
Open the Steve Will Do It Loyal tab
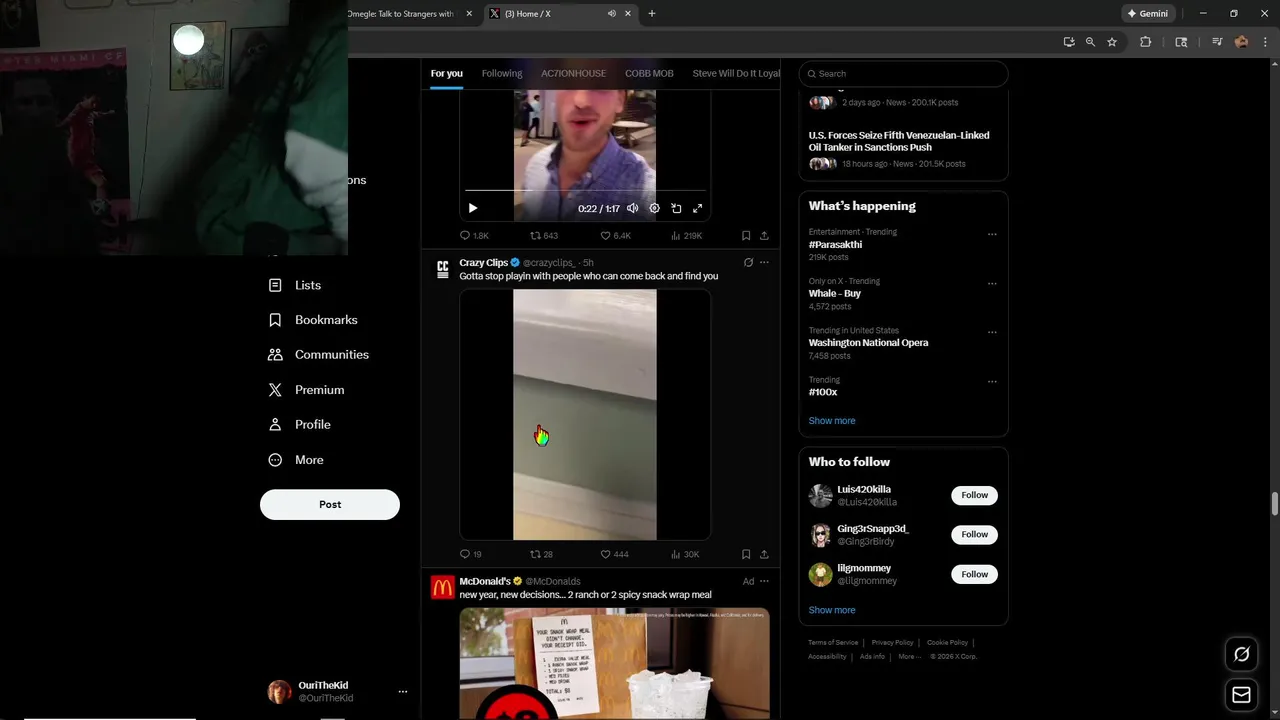pyautogui.click(x=736, y=73)
